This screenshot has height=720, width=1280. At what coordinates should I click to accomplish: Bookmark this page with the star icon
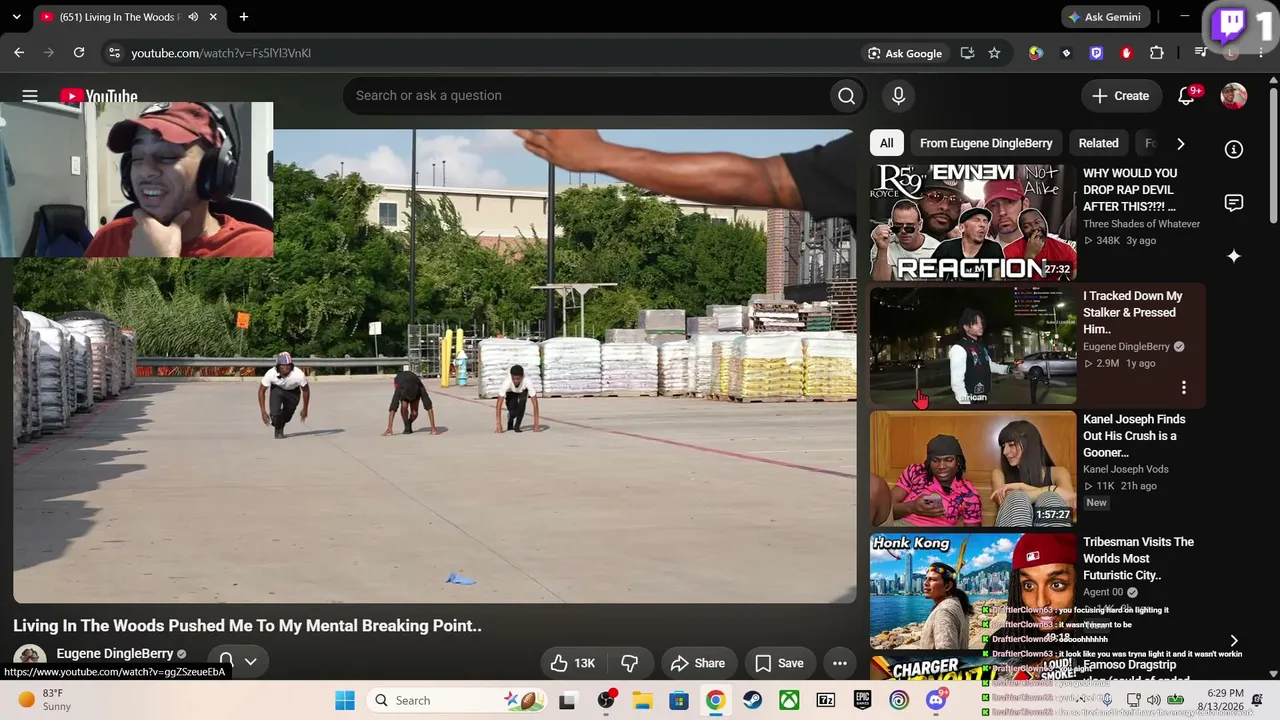994,53
